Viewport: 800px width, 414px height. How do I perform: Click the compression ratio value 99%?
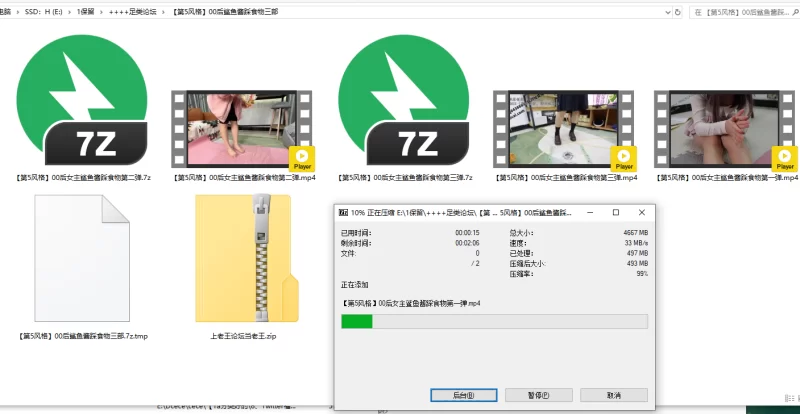(642, 274)
